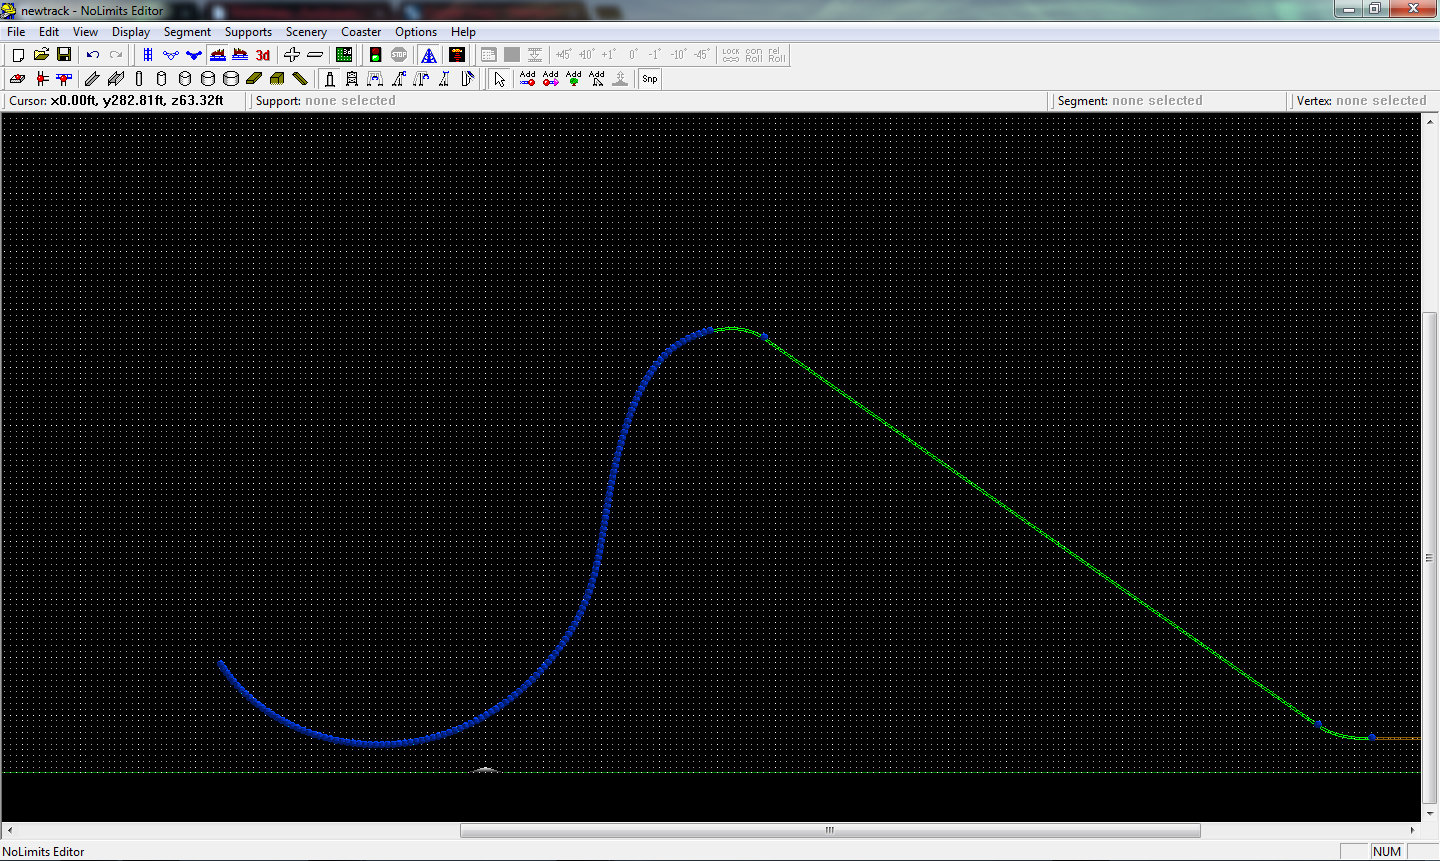Image resolution: width=1440 pixels, height=861 pixels.
Task: Toggle the blue support tower icon
Action: pyautogui.click(x=428, y=55)
